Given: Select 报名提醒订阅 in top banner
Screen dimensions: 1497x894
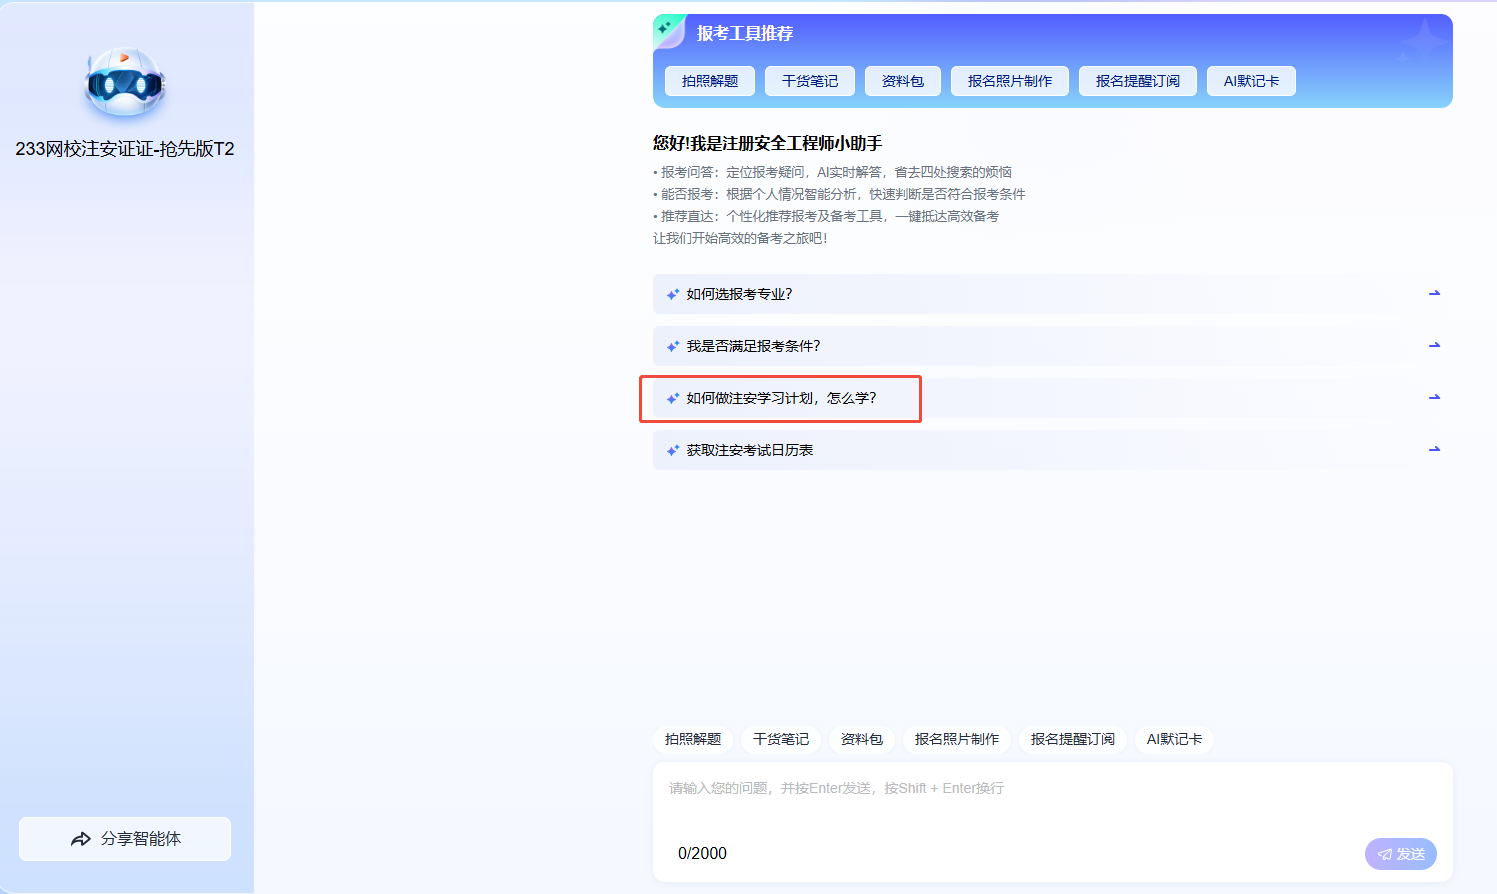Looking at the screenshot, I should tap(1138, 81).
